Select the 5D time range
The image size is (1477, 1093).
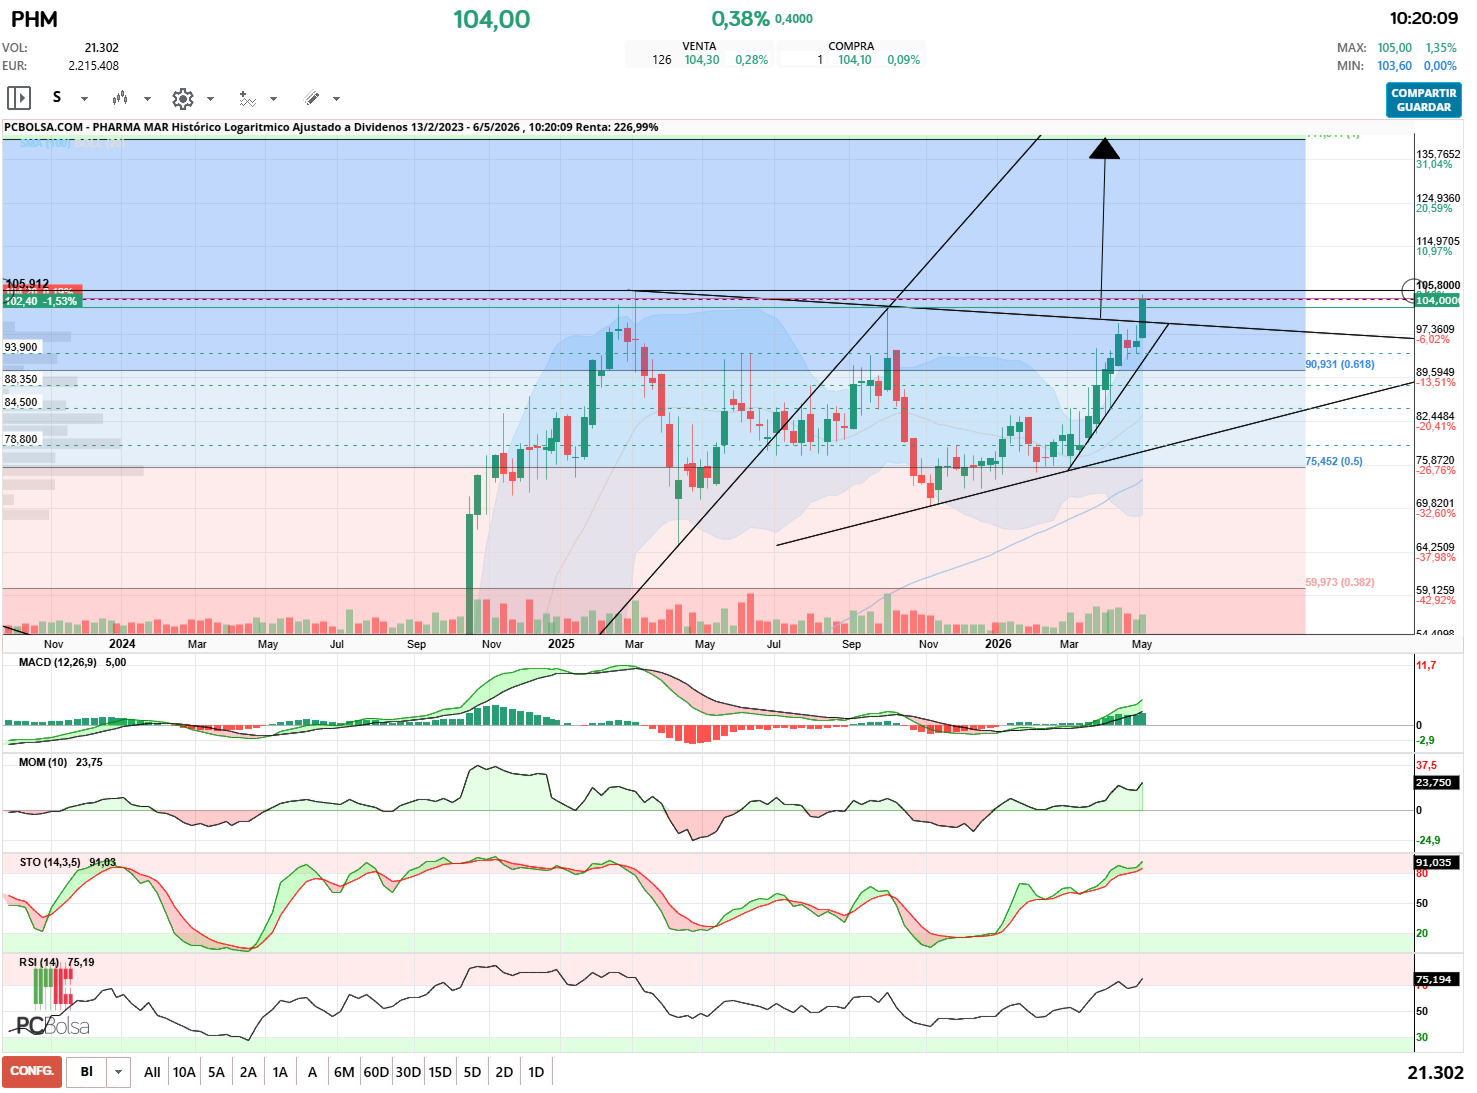point(472,1072)
